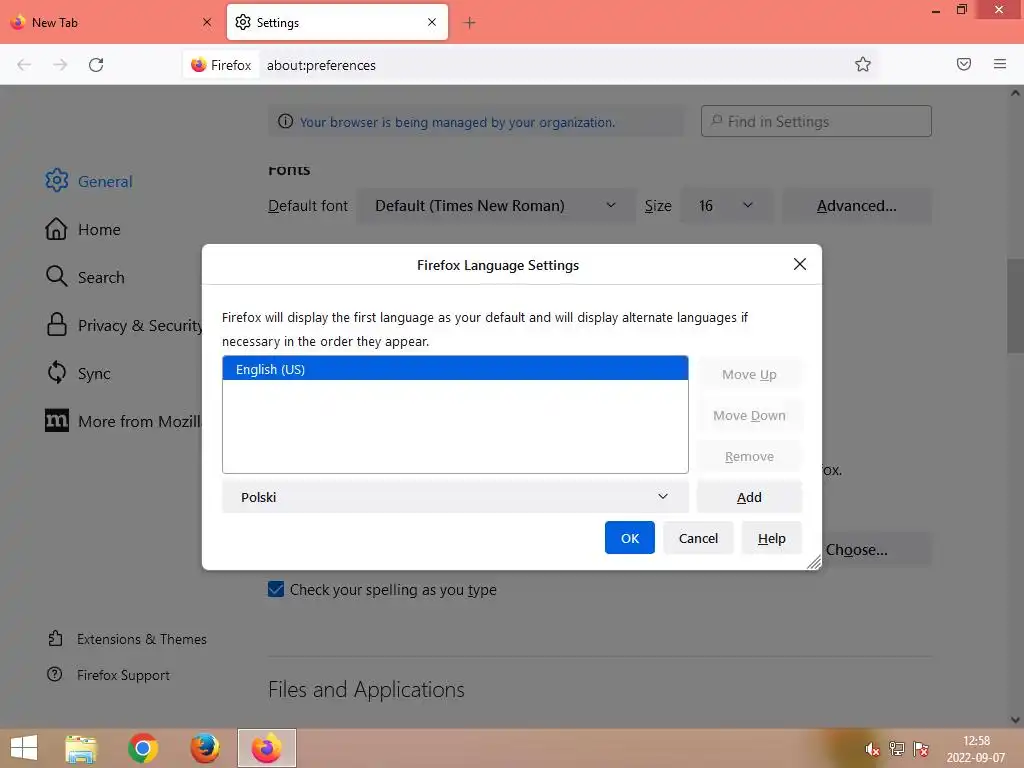Click the General gear icon in the sidebar
1024x768 pixels.
click(x=57, y=181)
